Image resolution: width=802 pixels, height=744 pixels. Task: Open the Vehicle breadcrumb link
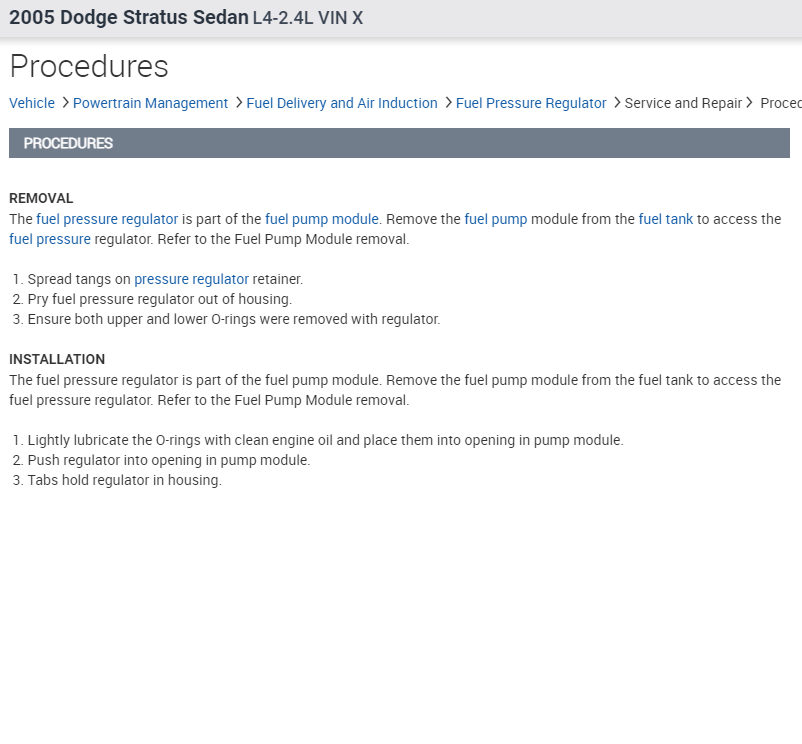[32, 103]
